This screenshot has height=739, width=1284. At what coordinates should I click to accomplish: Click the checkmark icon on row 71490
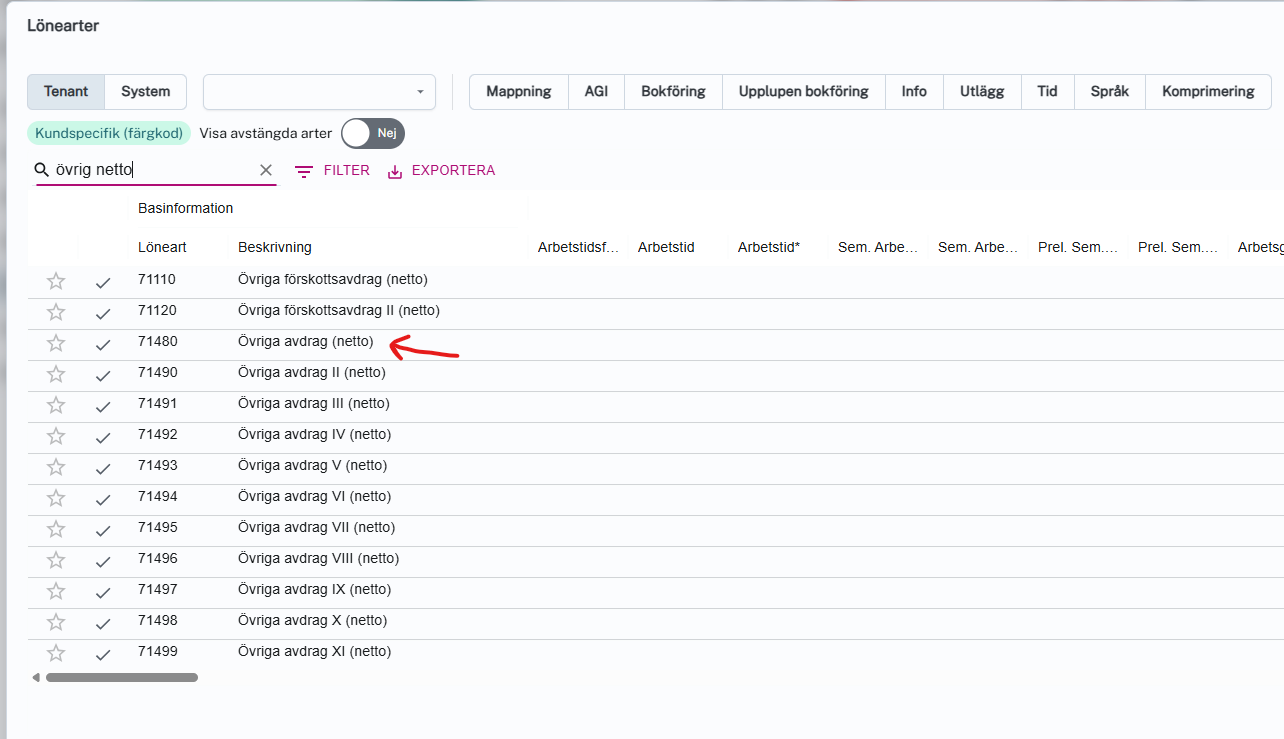[x=103, y=376]
